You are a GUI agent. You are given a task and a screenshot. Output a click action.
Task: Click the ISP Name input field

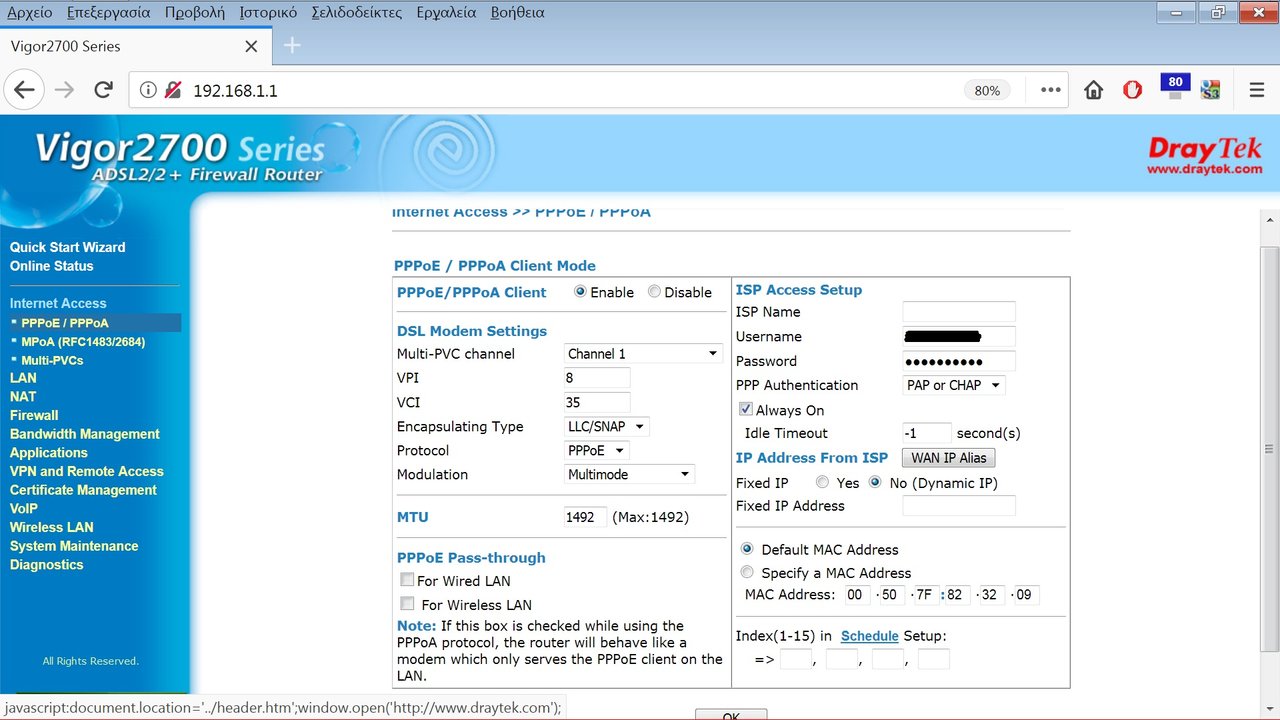[x=959, y=312]
